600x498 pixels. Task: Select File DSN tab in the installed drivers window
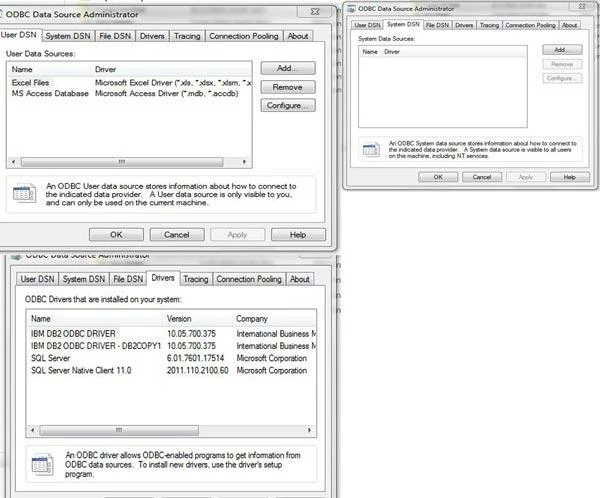[x=128, y=279]
